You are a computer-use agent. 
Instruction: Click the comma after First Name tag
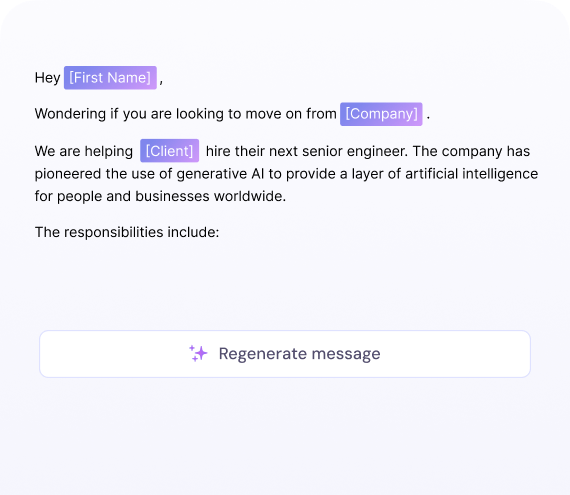161,81
